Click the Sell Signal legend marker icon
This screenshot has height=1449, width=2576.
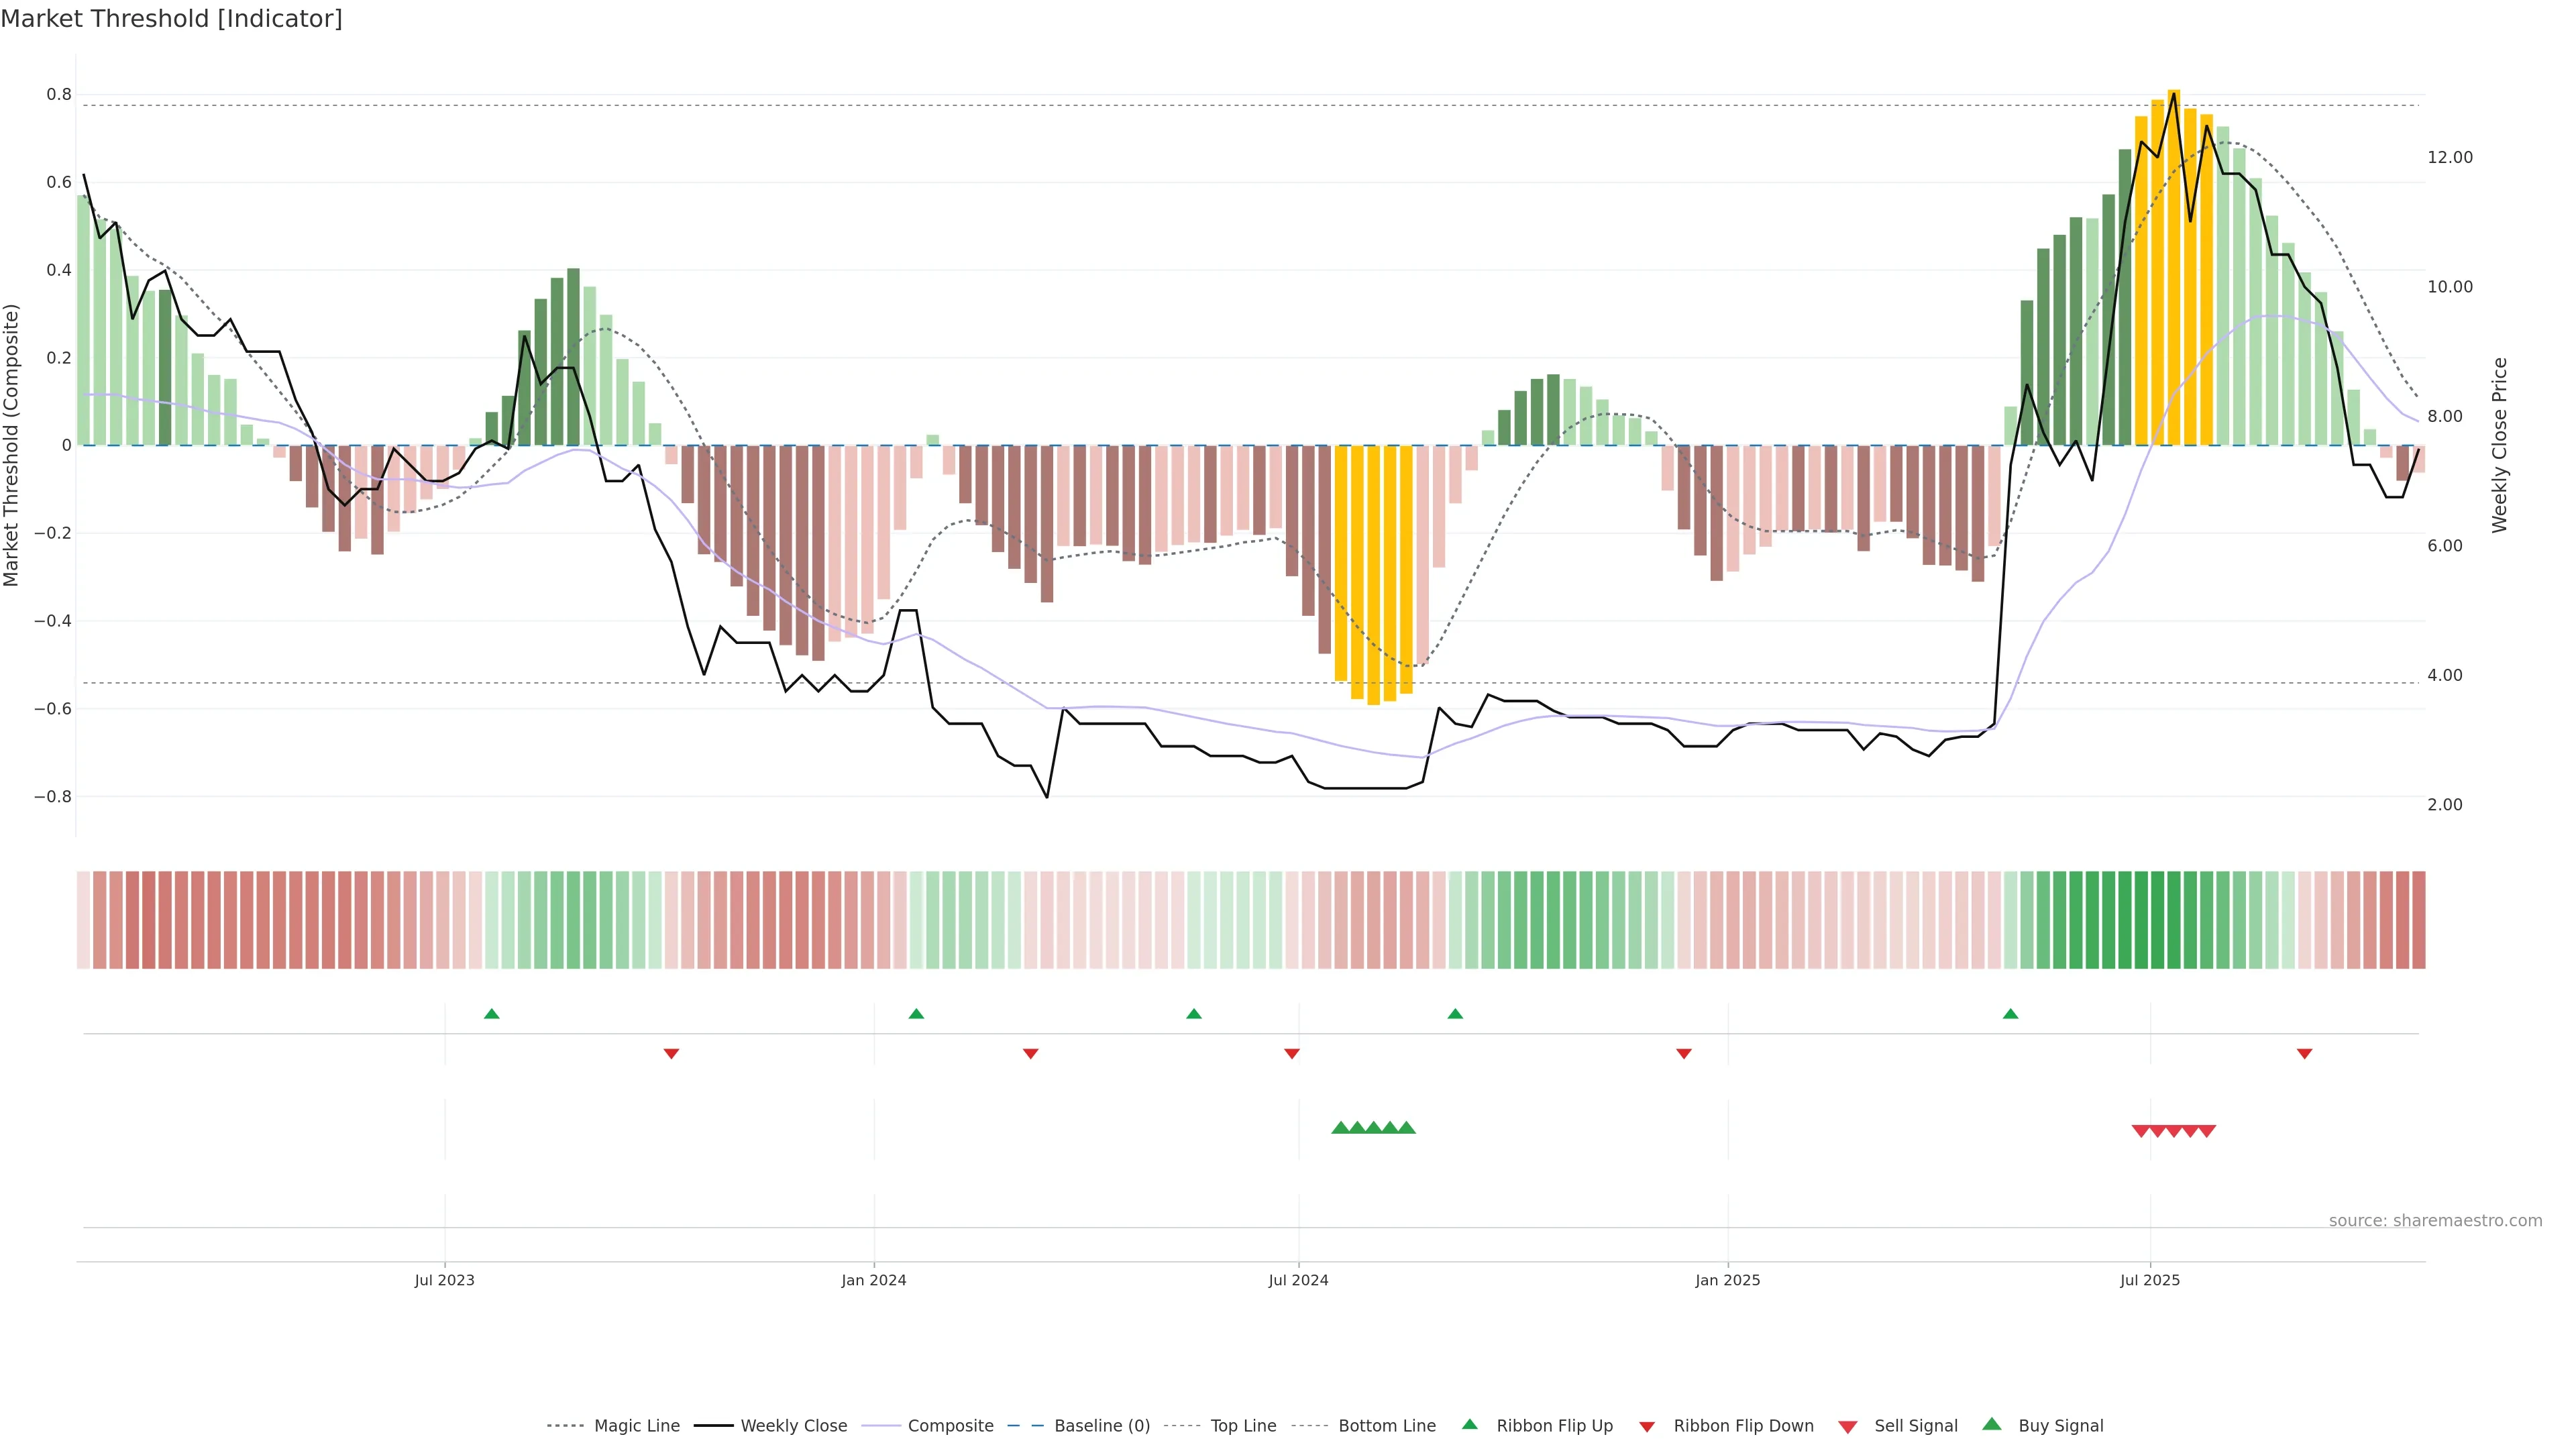(x=1847, y=1426)
